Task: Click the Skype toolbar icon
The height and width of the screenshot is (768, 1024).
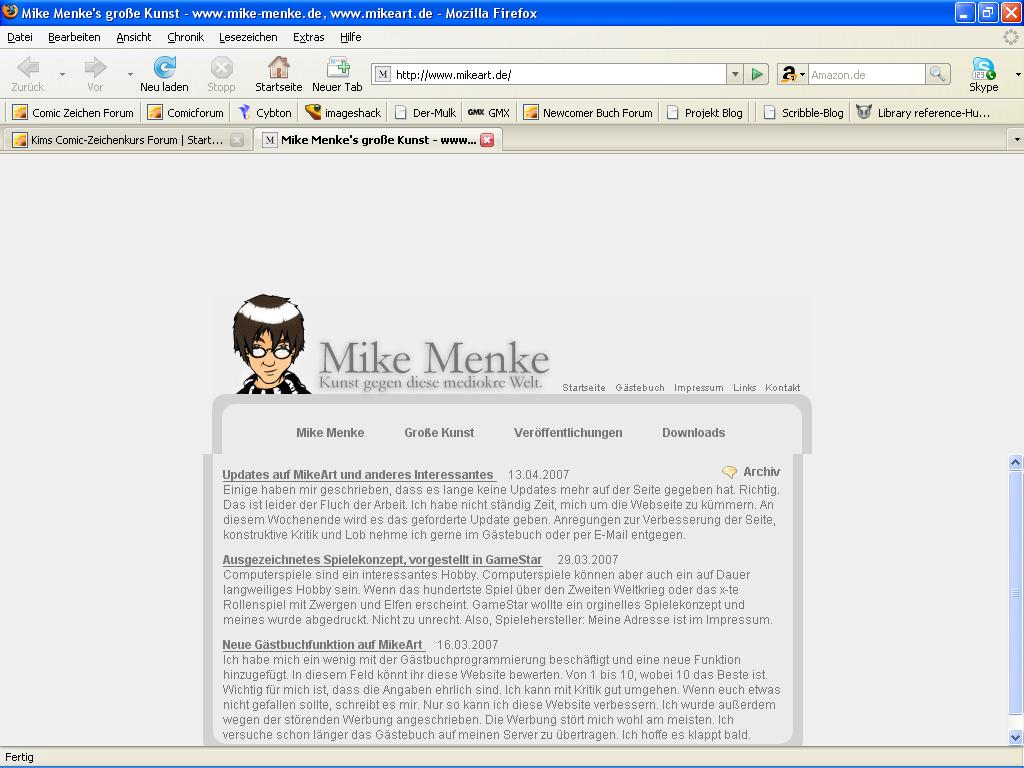Action: tap(983, 68)
